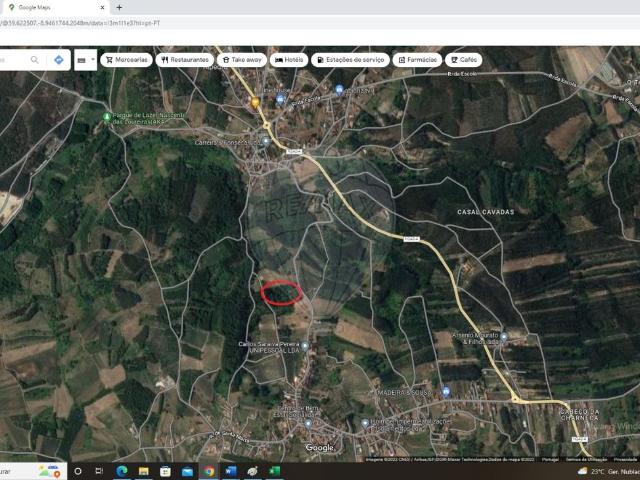Click the red circled plot on map

282,292
